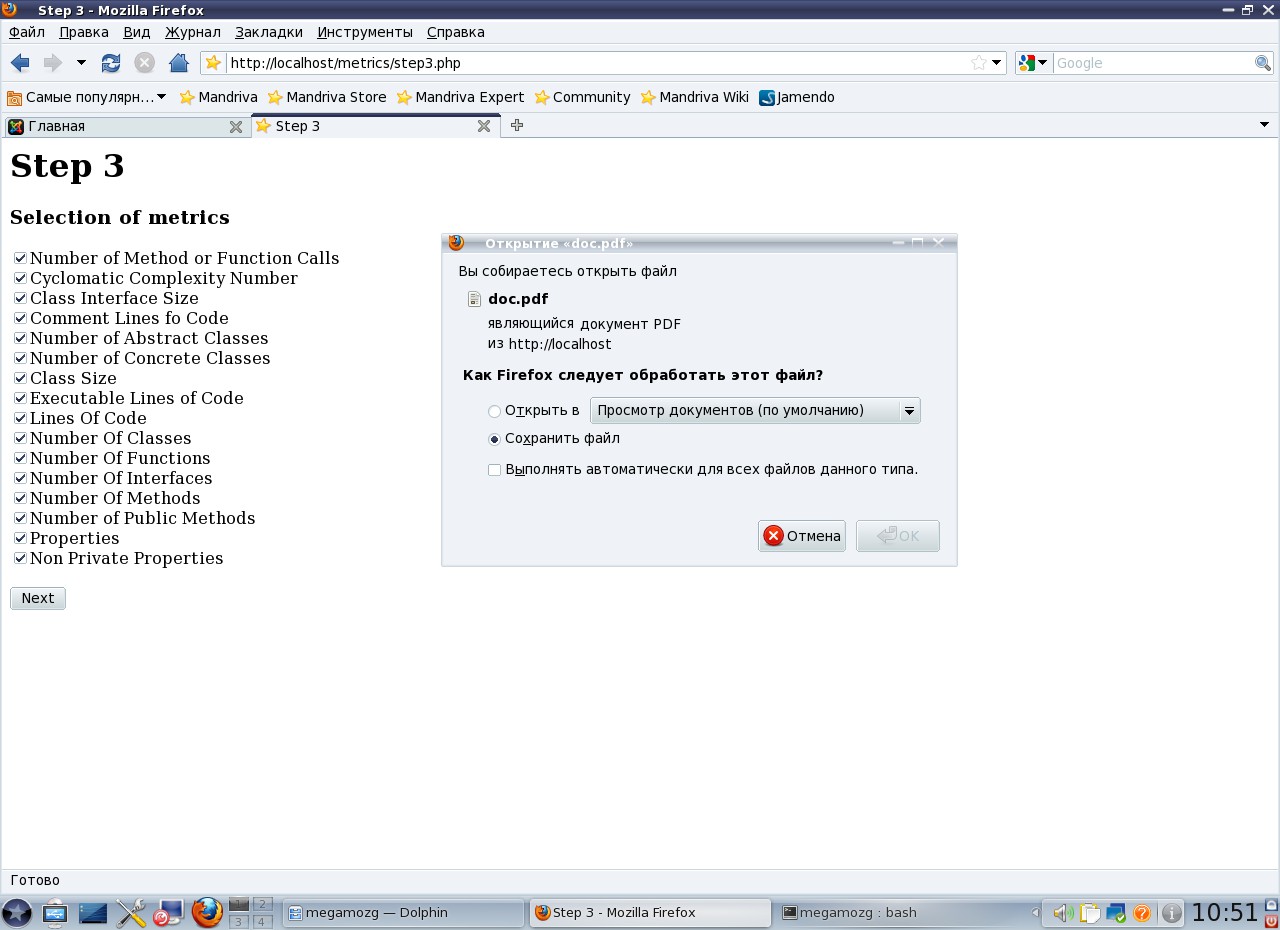Open the Инструменты menu
Viewport: 1280px width, 930px height.
click(365, 32)
